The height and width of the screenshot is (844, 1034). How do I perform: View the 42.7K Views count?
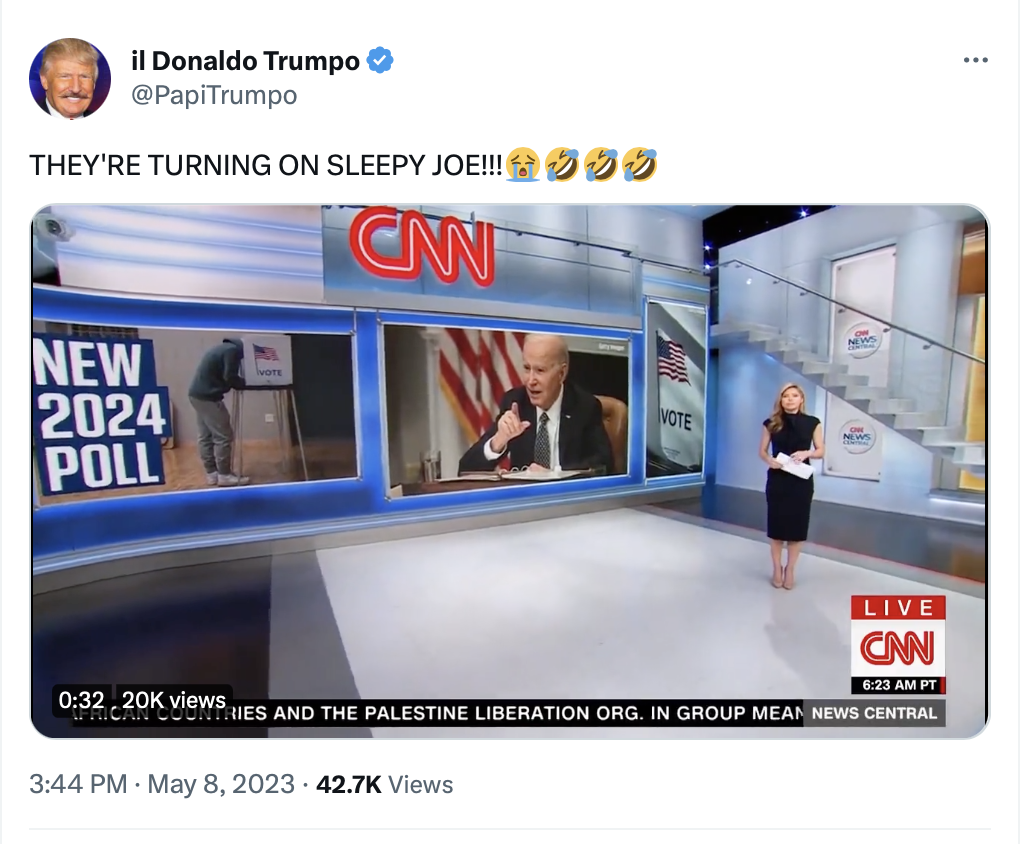point(384,784)
